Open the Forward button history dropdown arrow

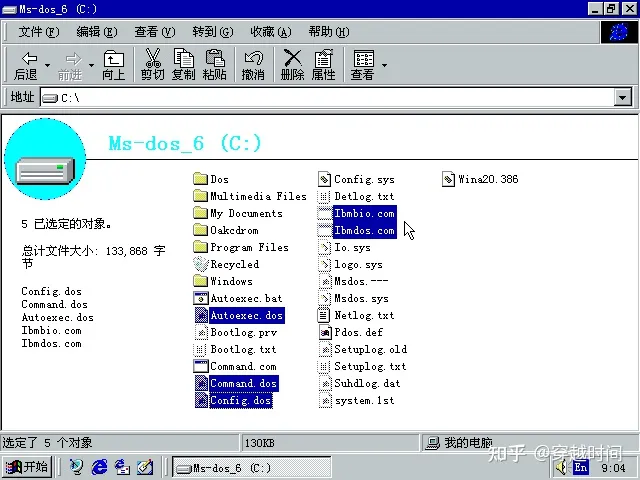tap(91, 65)
